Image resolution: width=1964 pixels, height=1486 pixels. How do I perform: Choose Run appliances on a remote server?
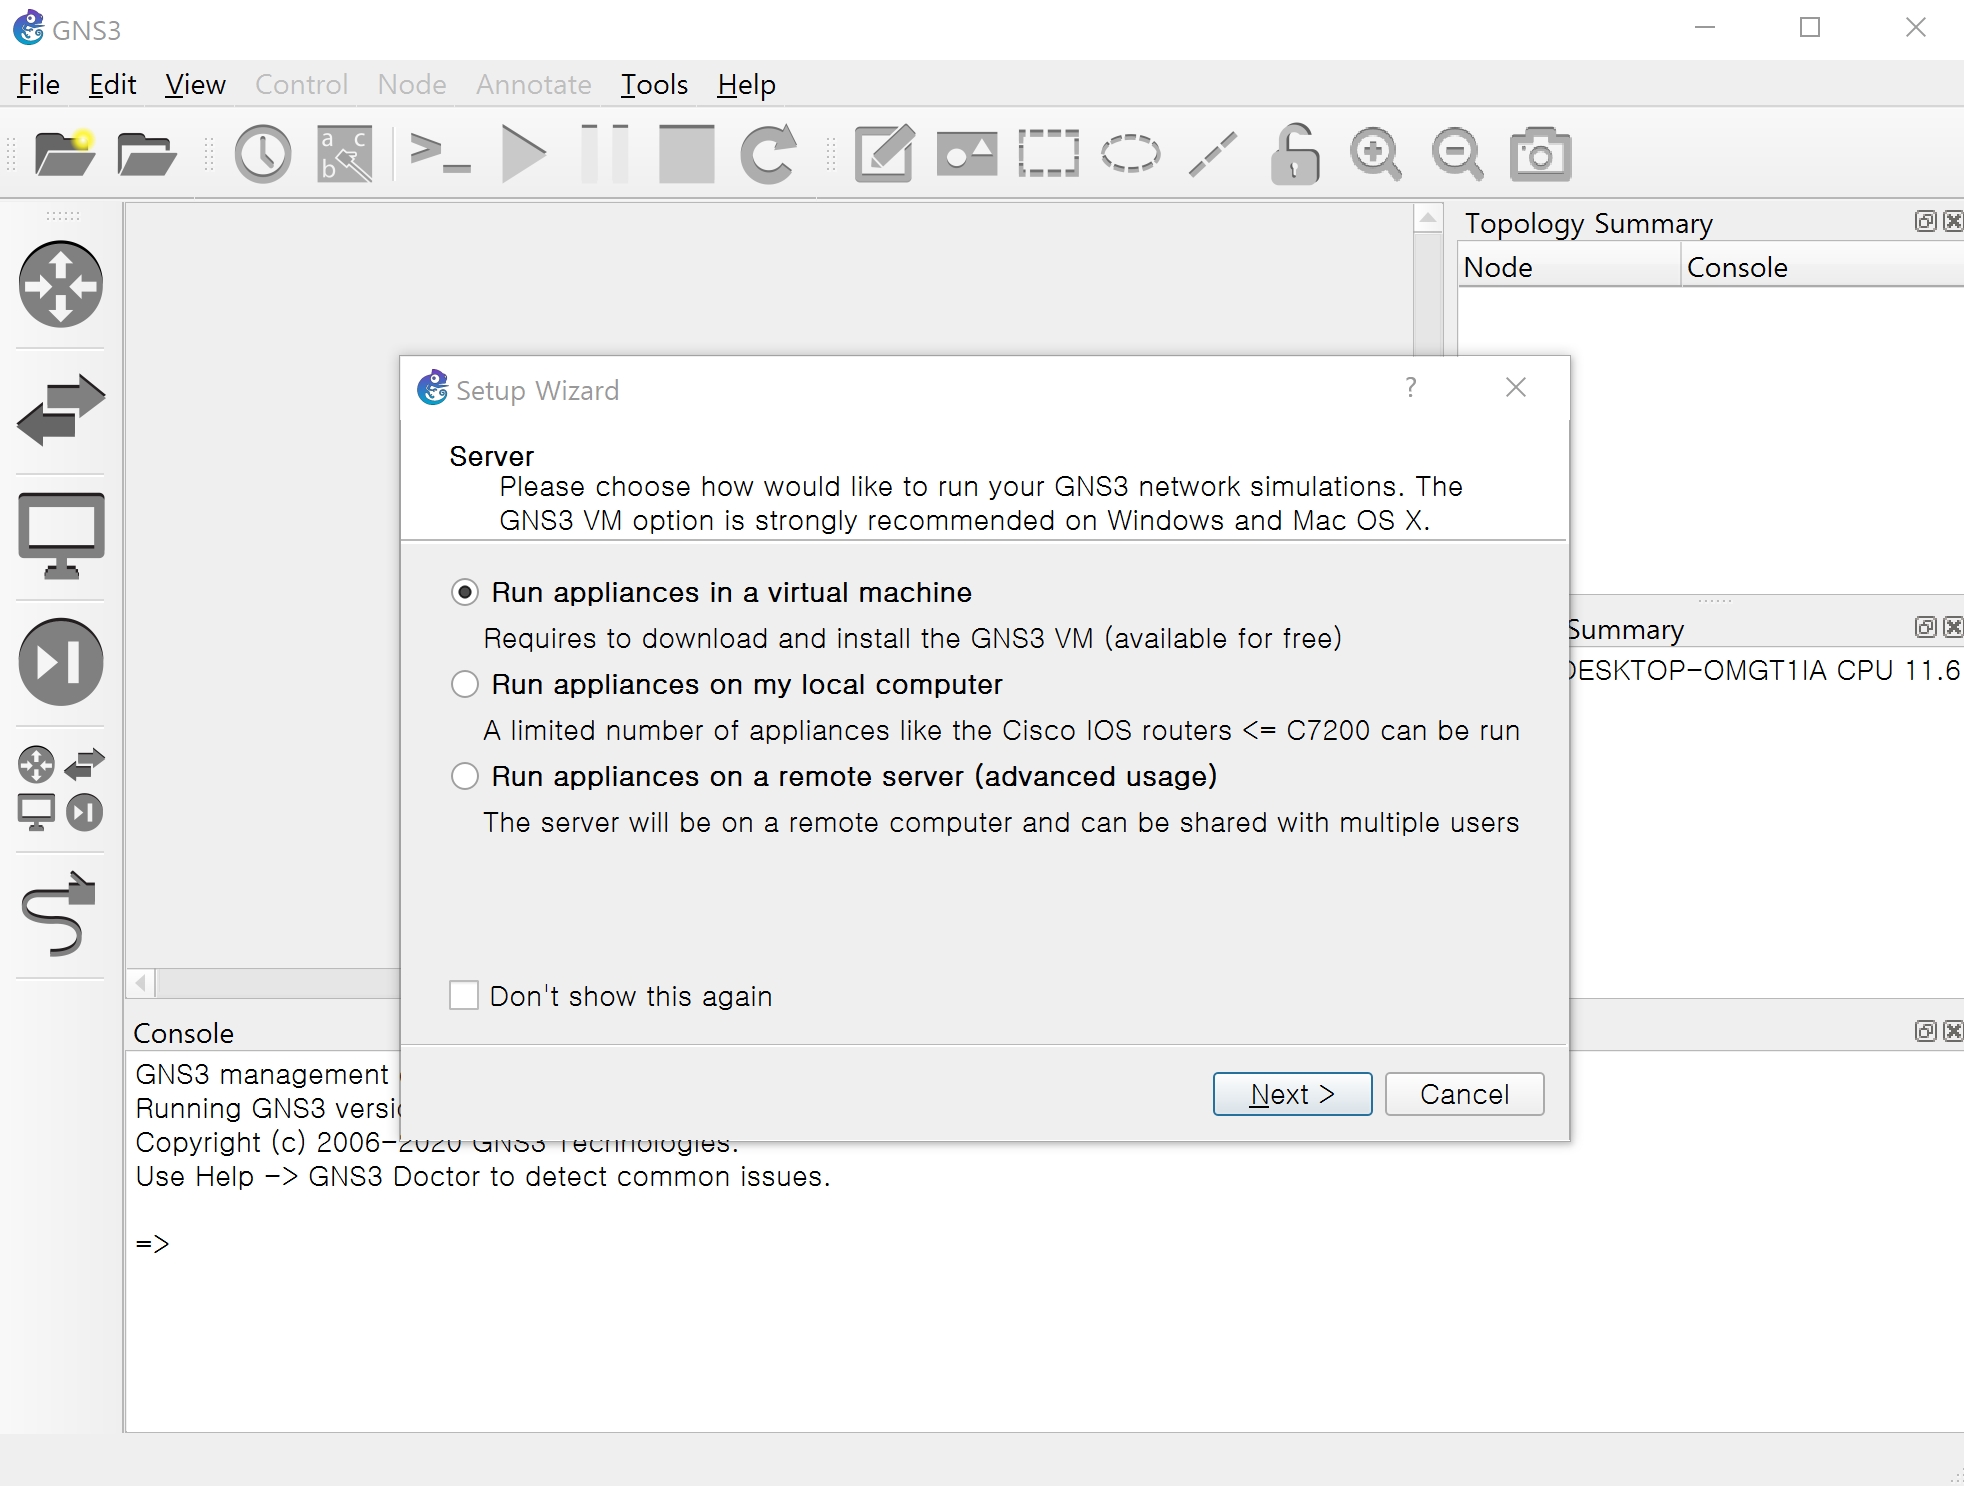click(x=465, y=776)
